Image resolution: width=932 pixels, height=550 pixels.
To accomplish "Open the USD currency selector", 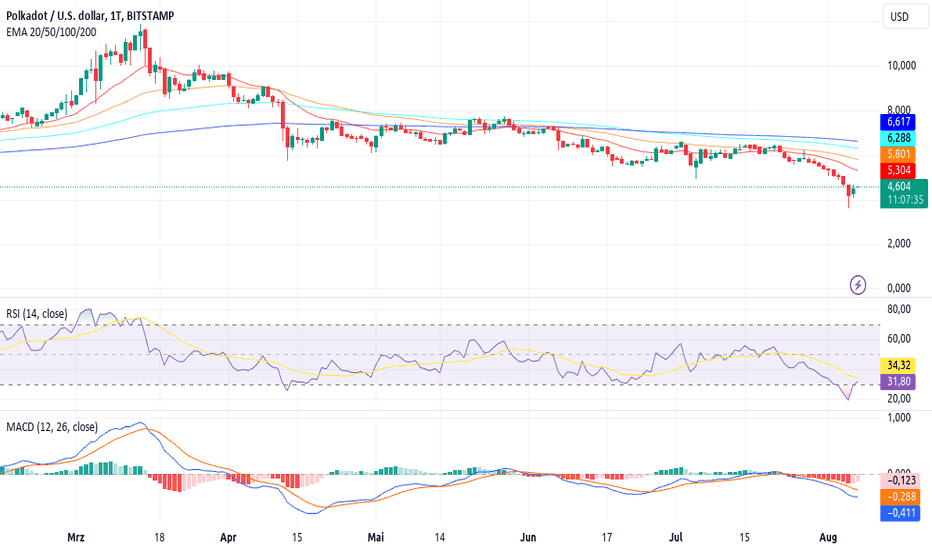I will pyautogui.click(x=906, y=17).
